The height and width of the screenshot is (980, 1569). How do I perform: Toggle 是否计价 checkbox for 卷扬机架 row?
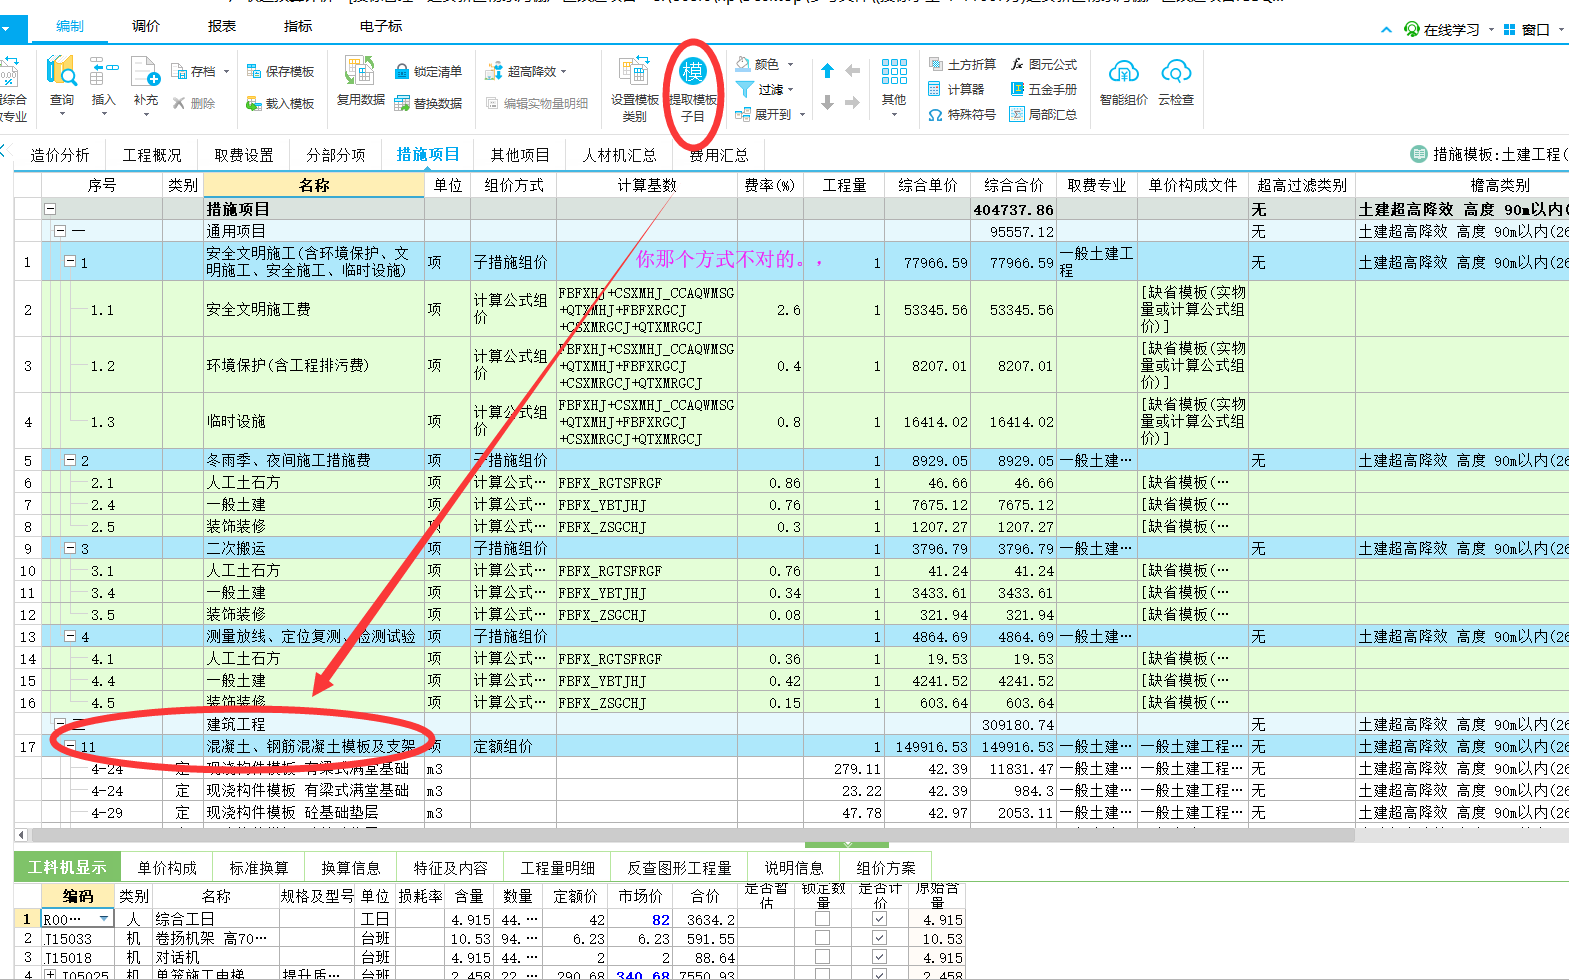[x=879, y=938]
